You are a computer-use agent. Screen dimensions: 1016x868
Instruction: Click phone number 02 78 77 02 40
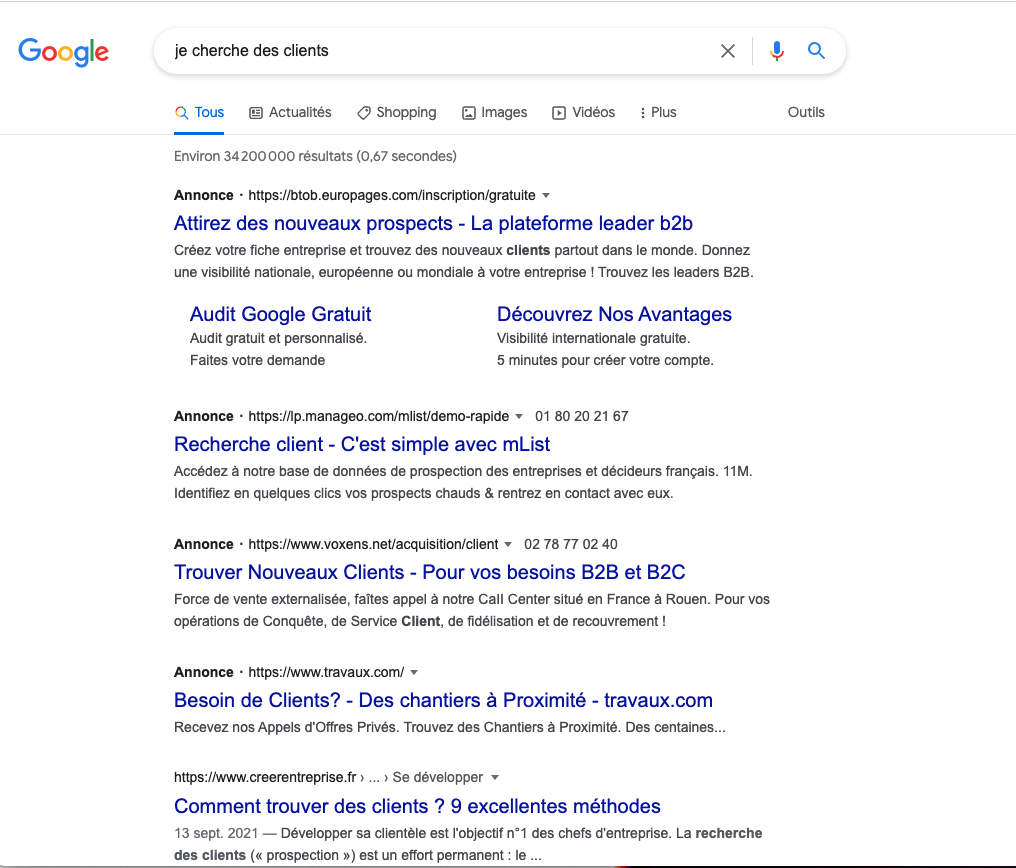(571, 544)
